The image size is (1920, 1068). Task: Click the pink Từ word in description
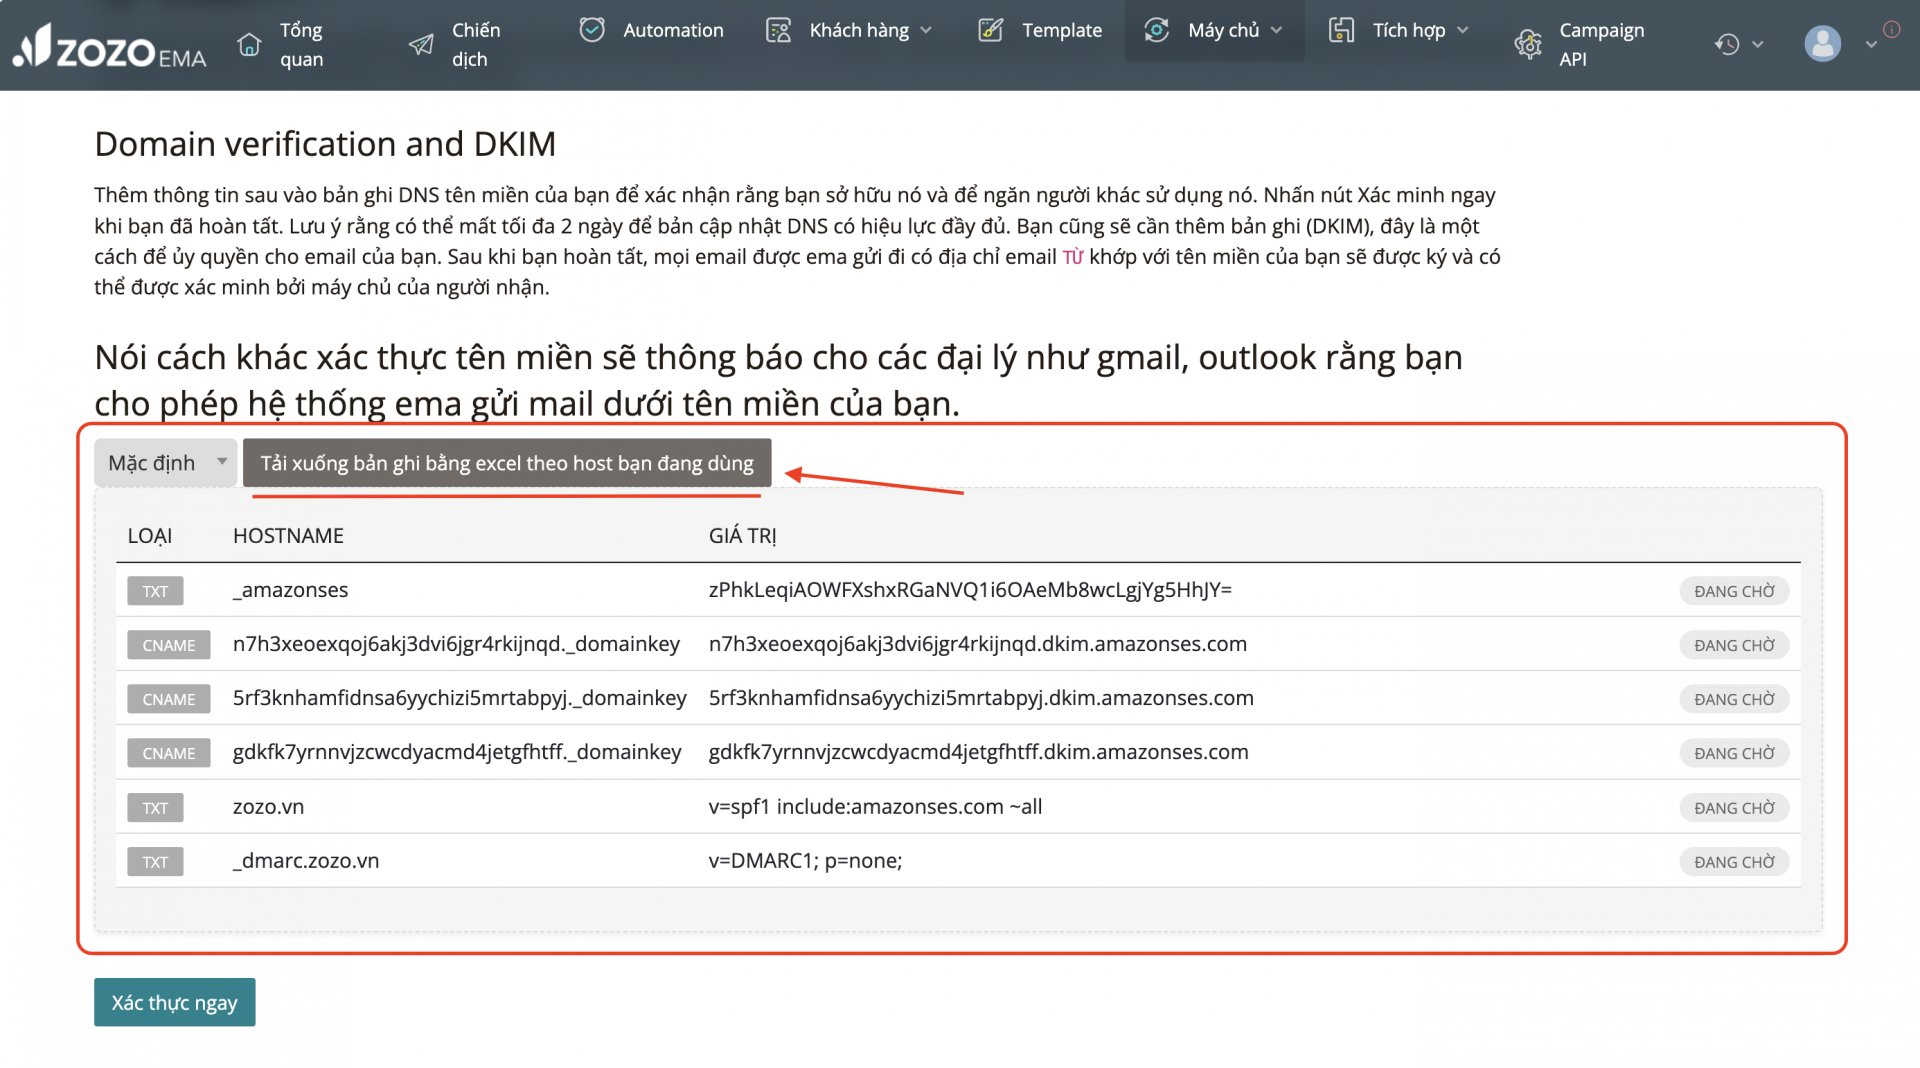(x=1072, y=257)
